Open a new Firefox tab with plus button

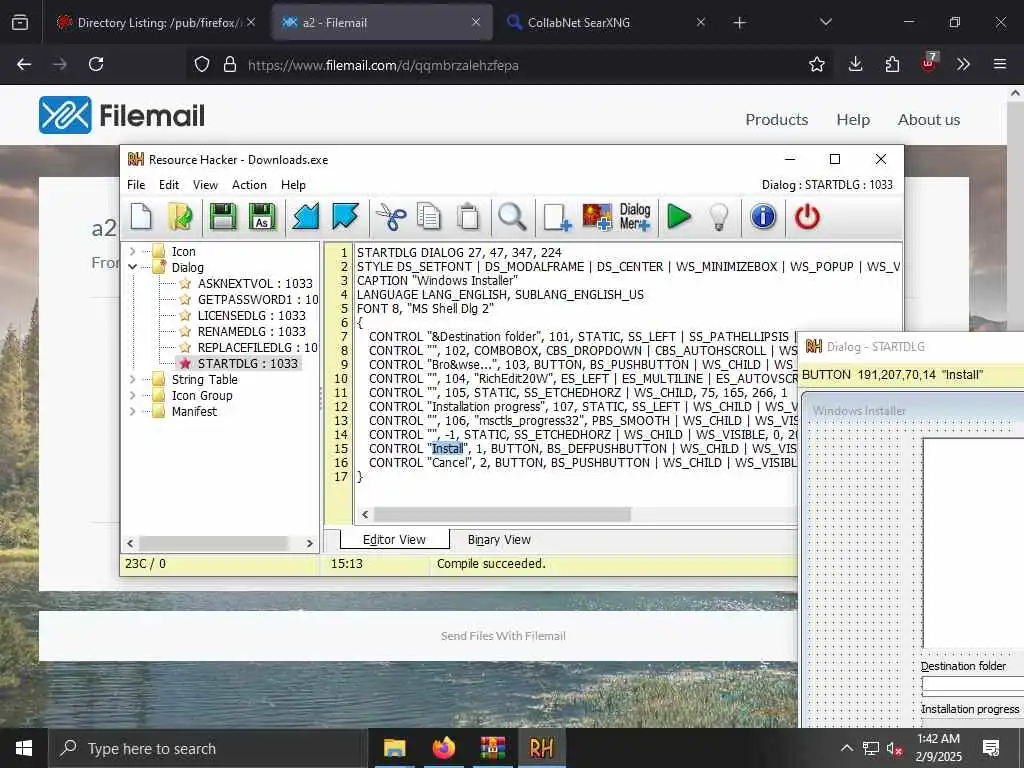[x=739, y=22]
